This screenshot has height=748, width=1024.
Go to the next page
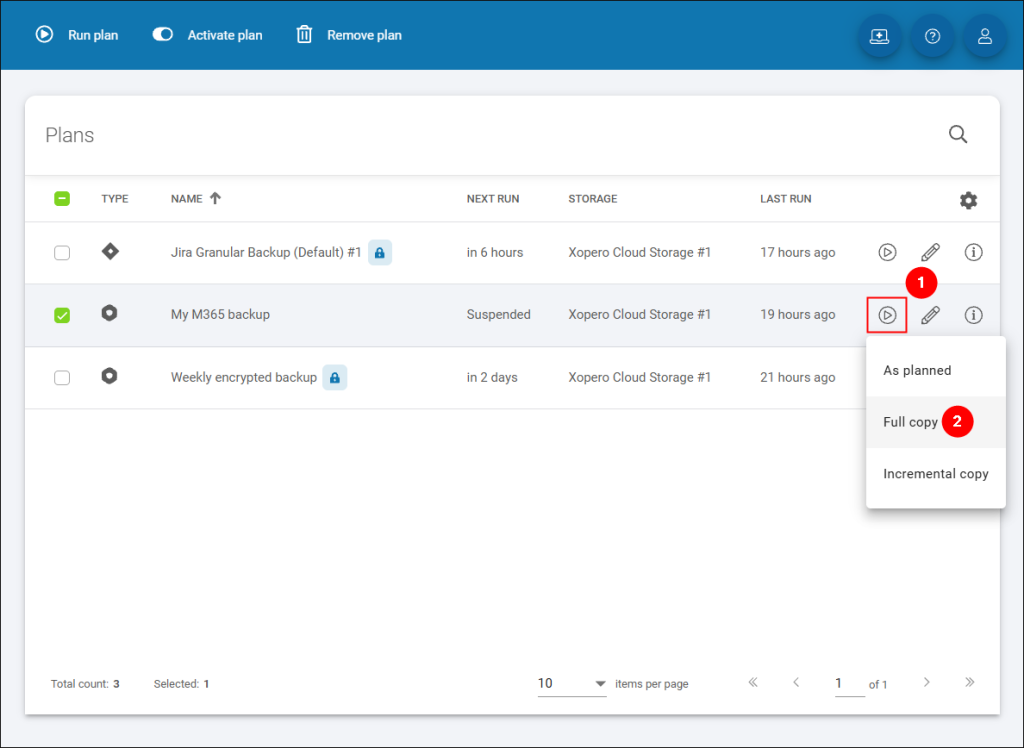coord(926,682)
